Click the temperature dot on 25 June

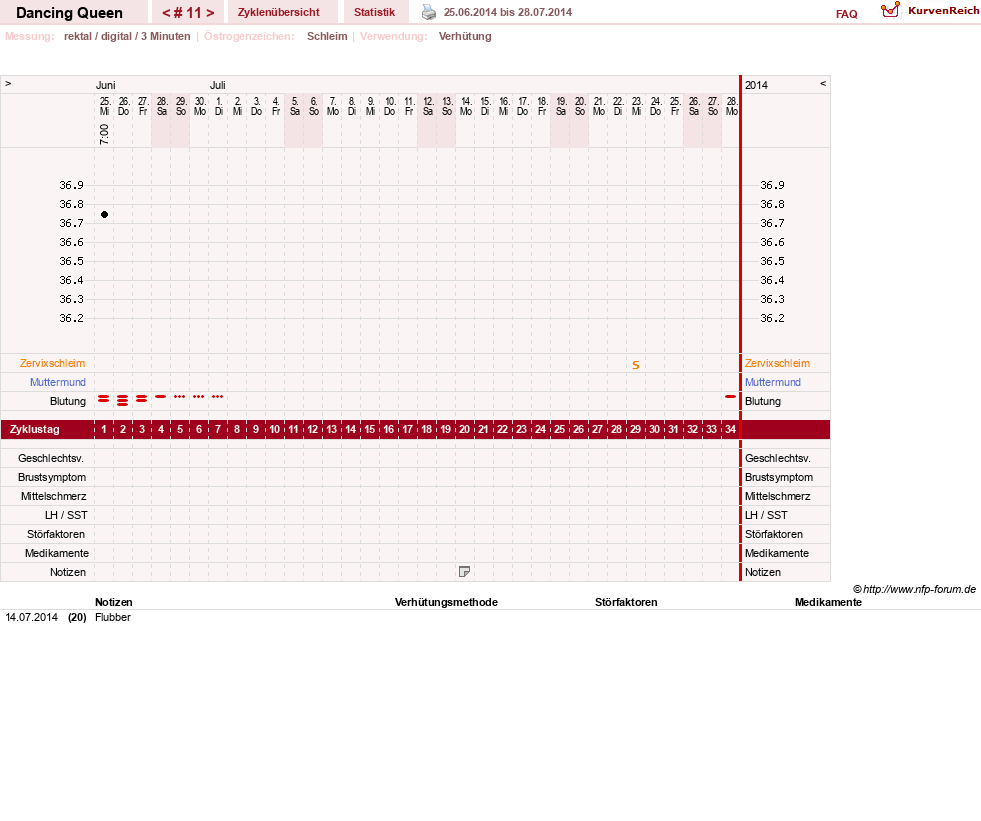click(x=104, y=215)
